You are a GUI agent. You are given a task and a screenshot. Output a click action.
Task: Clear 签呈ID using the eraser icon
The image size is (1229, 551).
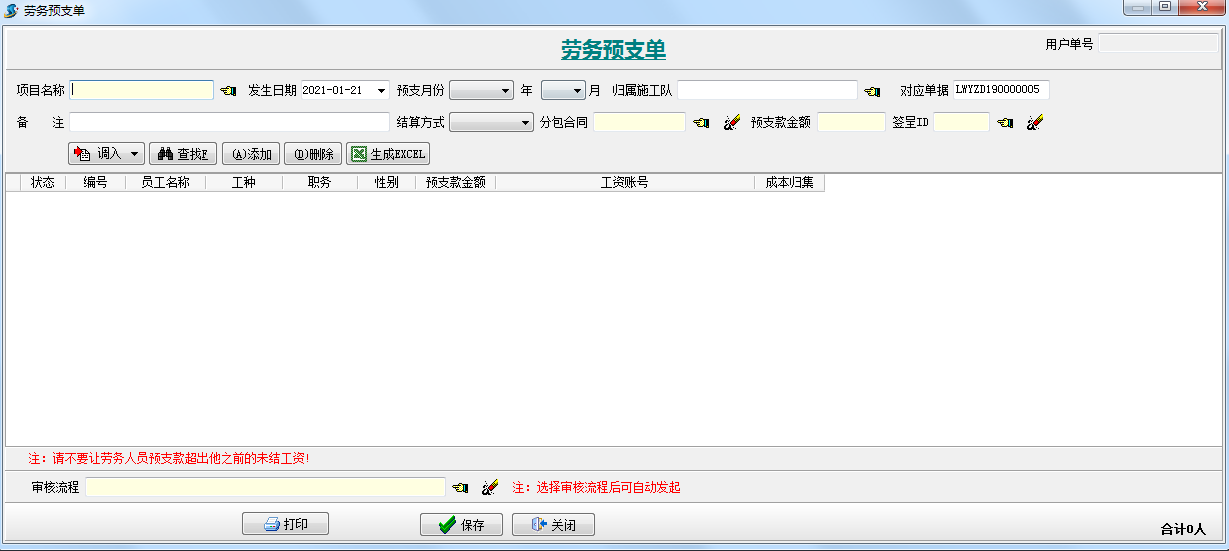coord(1035,123)
